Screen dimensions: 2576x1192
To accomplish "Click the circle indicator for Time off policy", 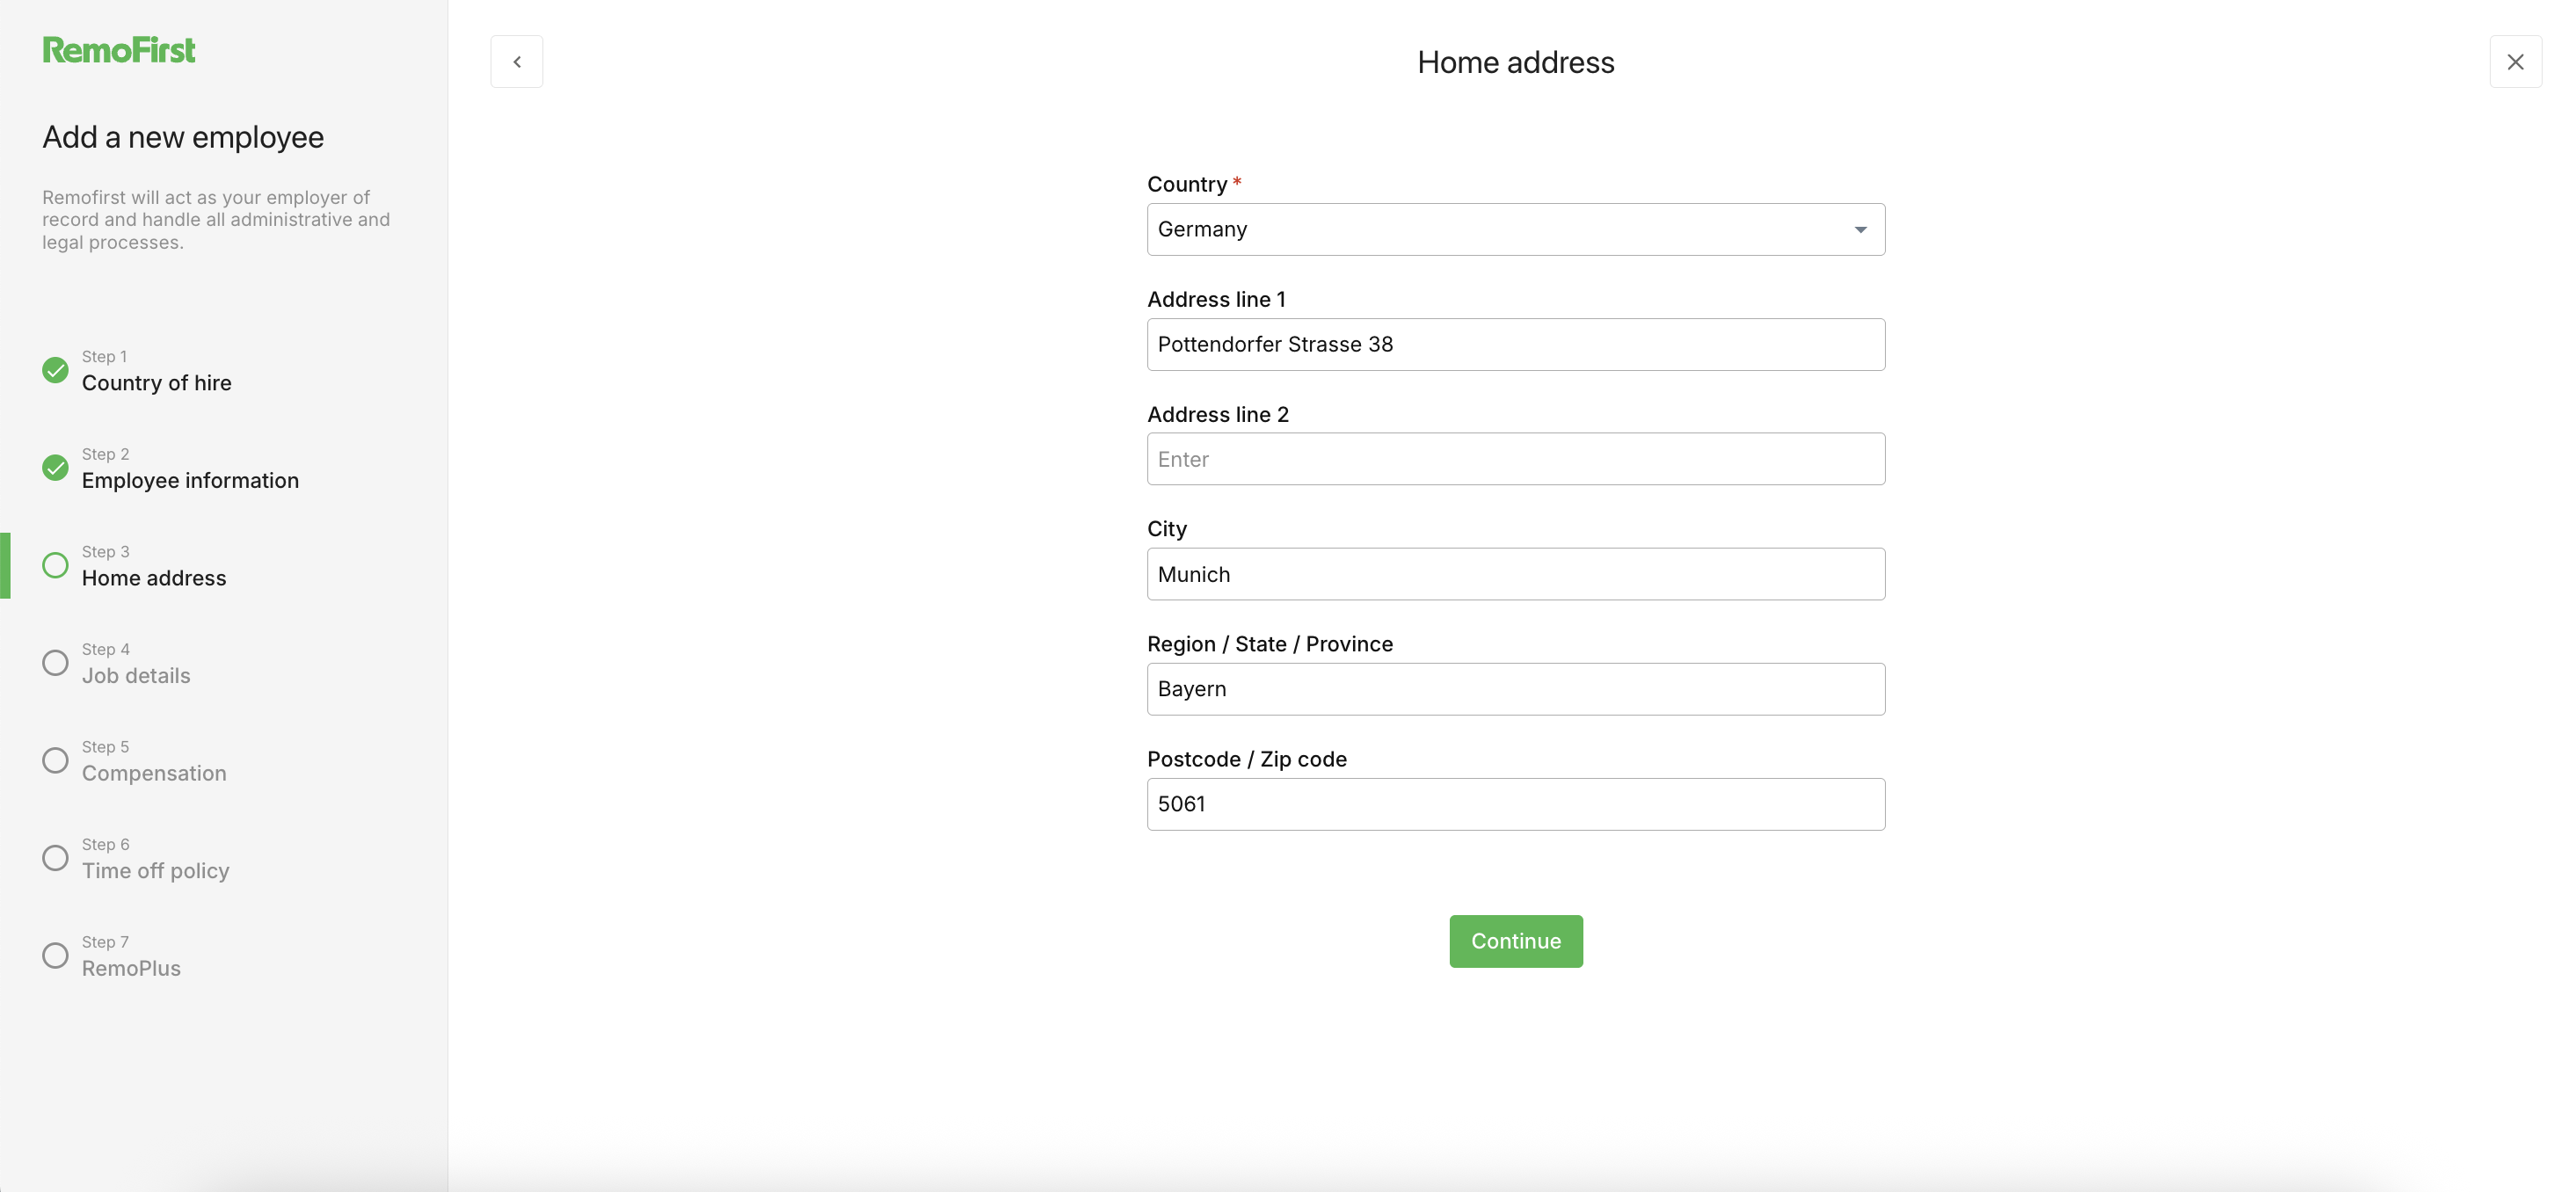I will [x=56, y=858].
